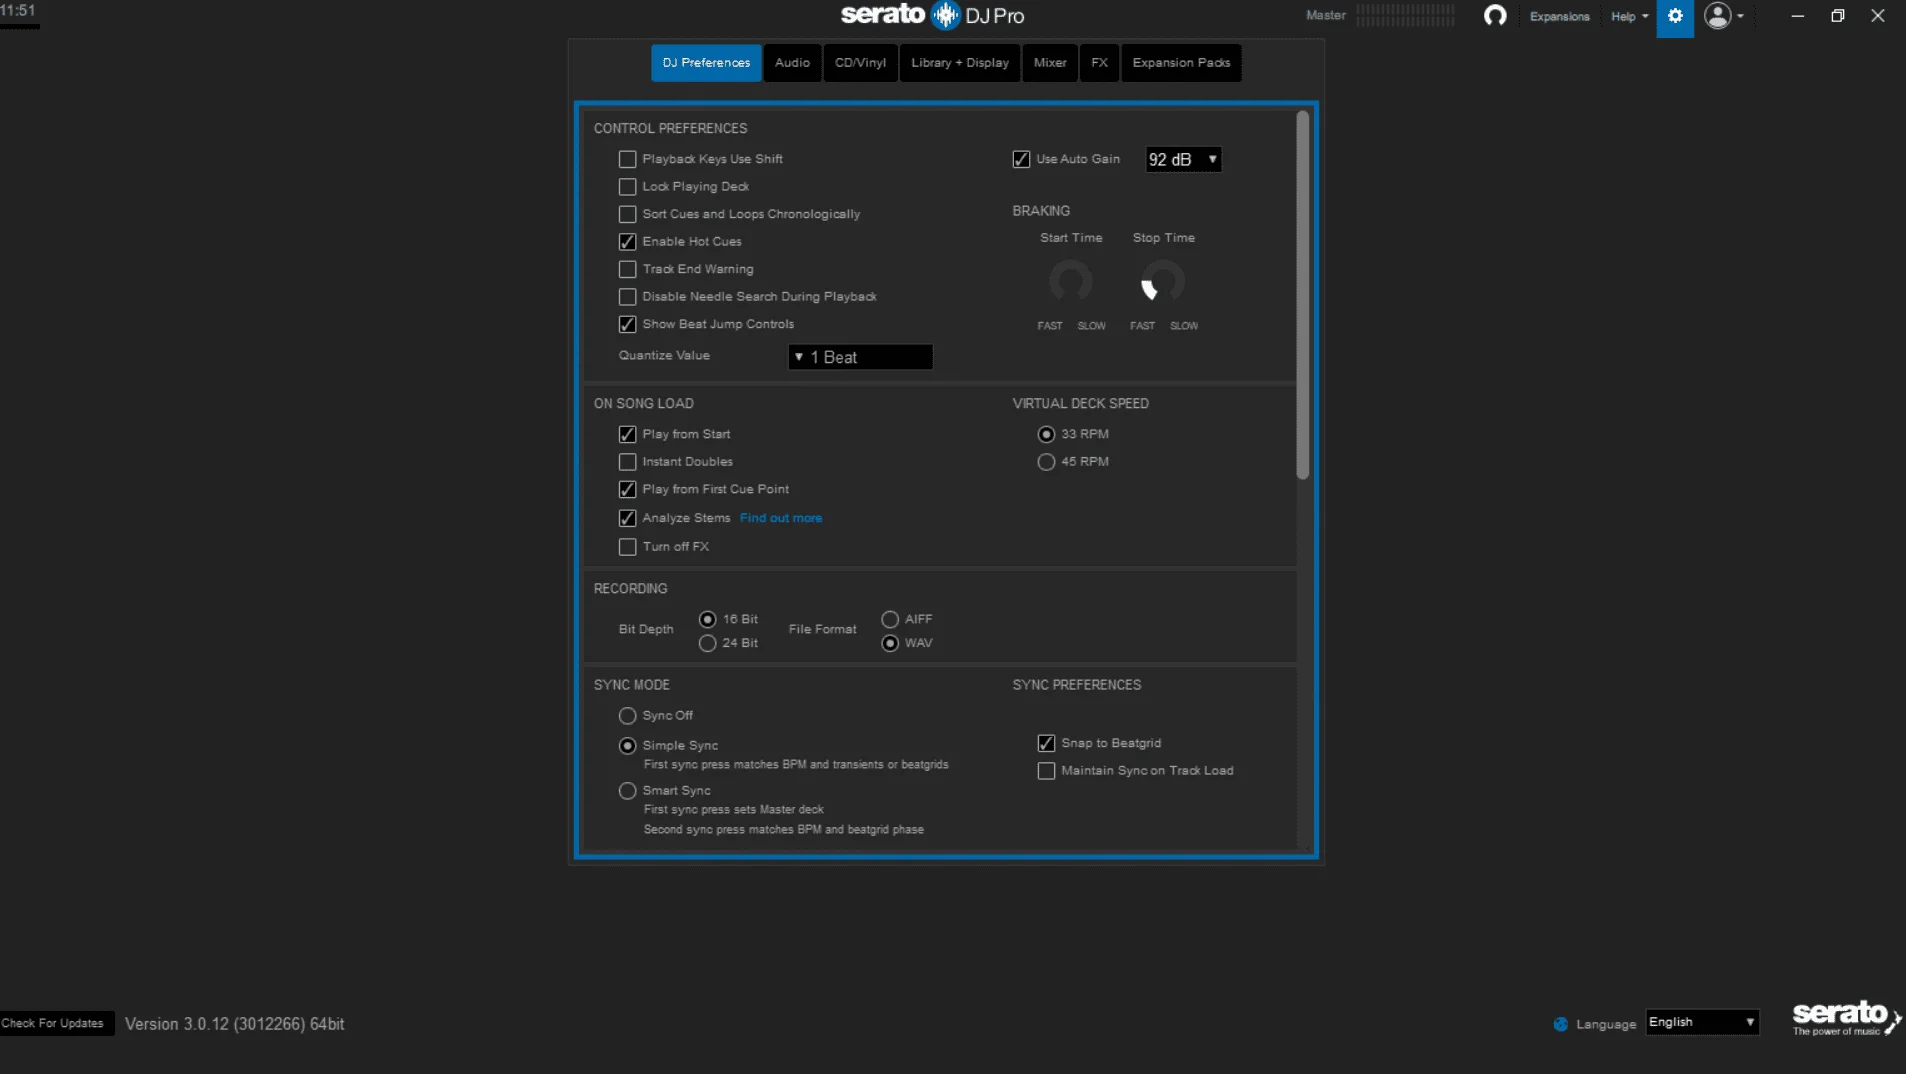
Task: Open the Library + Display tab
Action: (959, 63)
